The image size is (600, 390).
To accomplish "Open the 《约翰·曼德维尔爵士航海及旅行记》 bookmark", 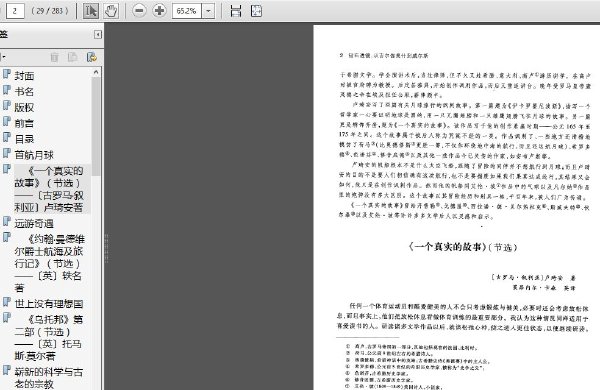I will tap(49, 263).
